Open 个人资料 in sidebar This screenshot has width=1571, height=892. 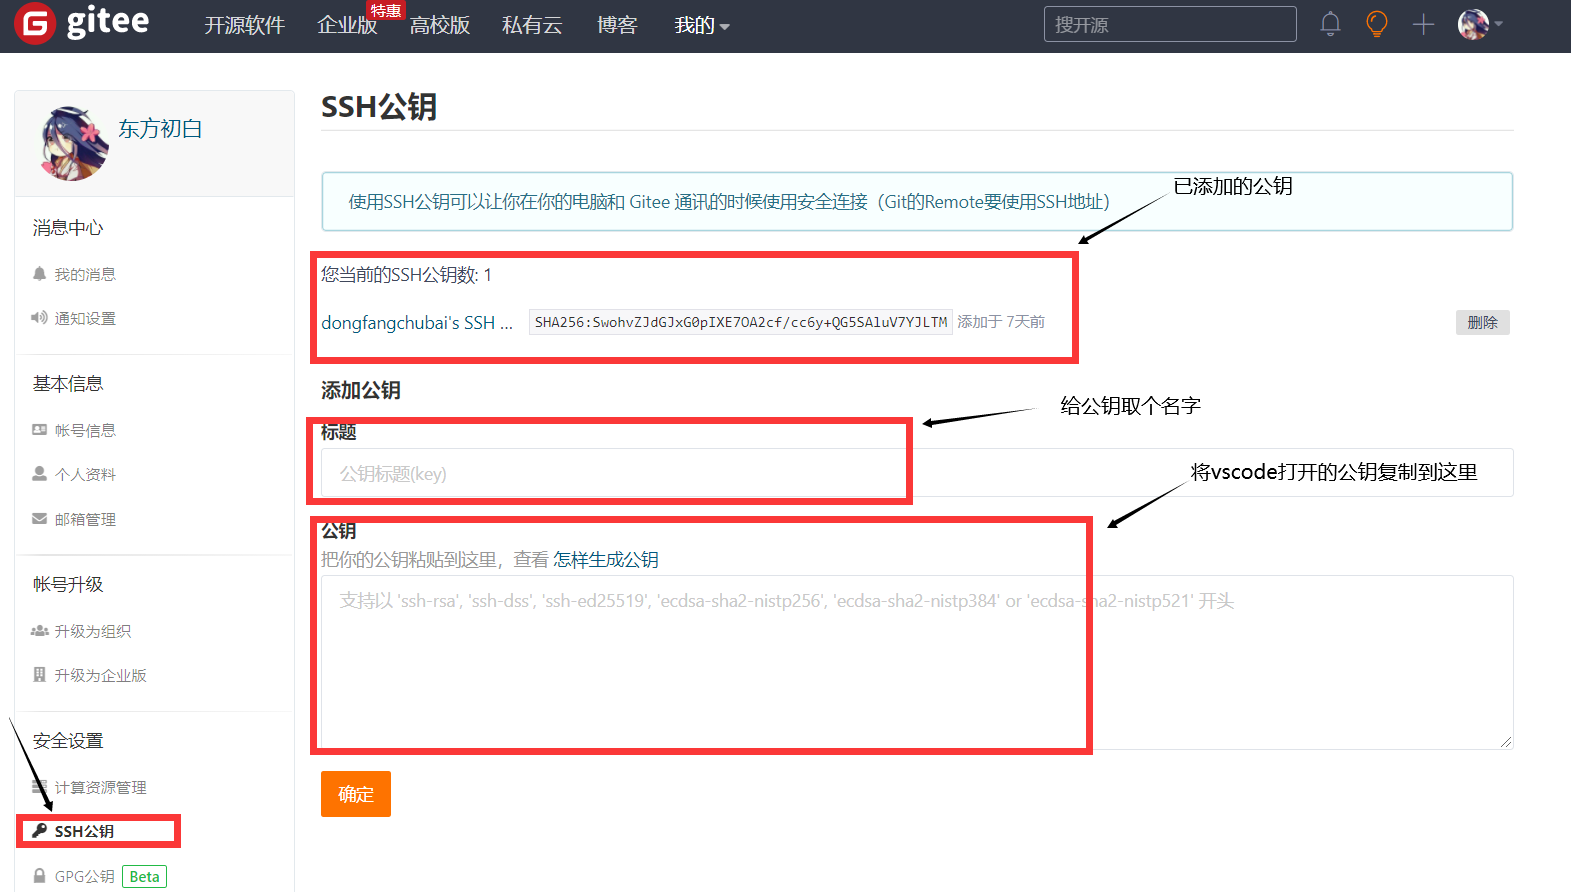tap(85, 474)
